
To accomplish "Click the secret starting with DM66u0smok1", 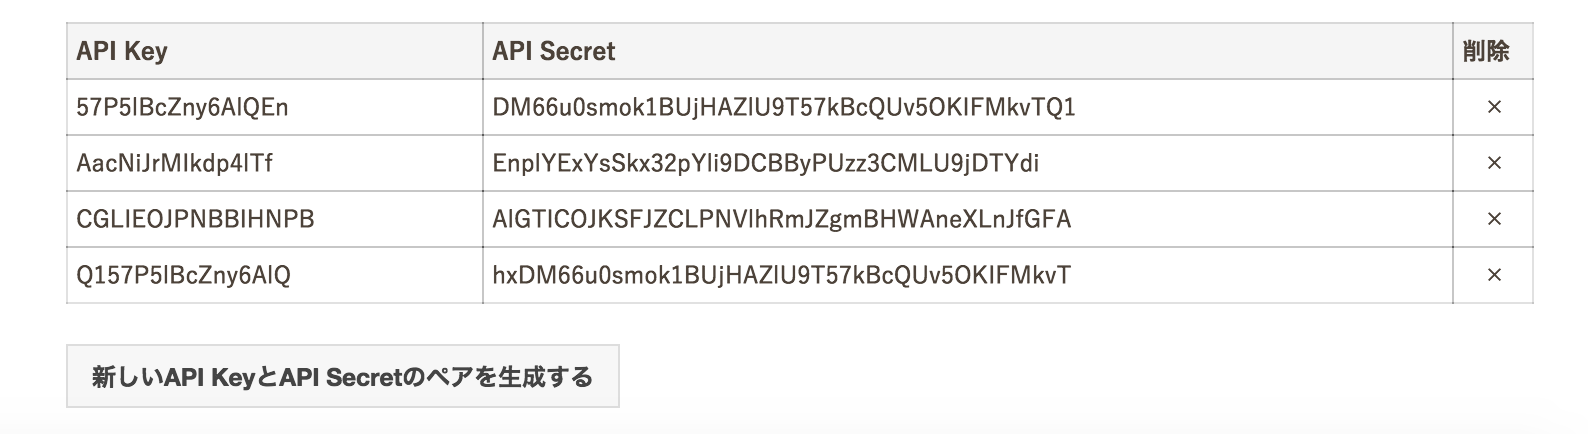I will click(784, 107).
